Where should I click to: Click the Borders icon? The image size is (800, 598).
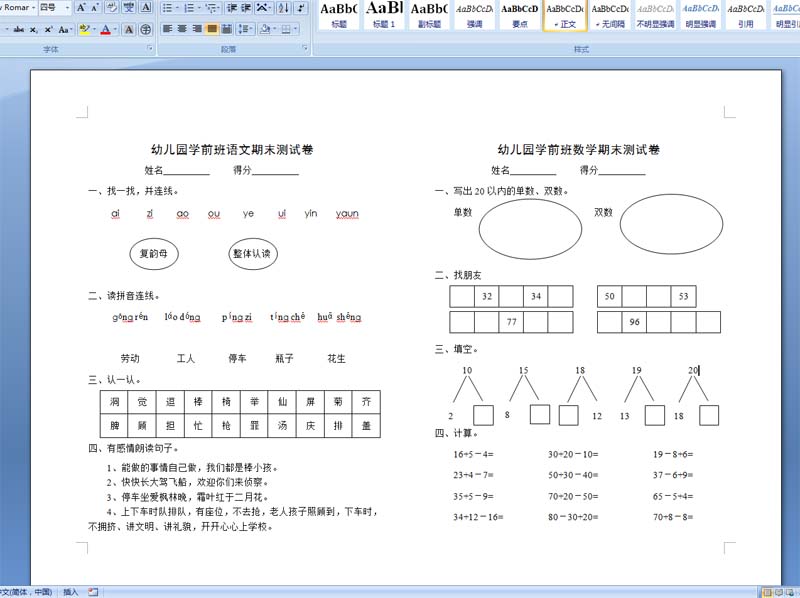click(x=286, y=29)
